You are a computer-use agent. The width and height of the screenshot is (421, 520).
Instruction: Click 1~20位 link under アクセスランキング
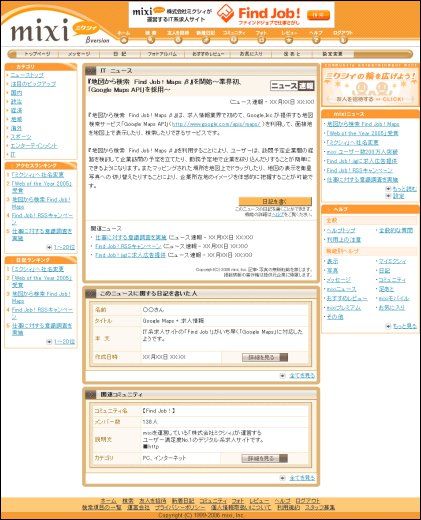pos(64,247)
